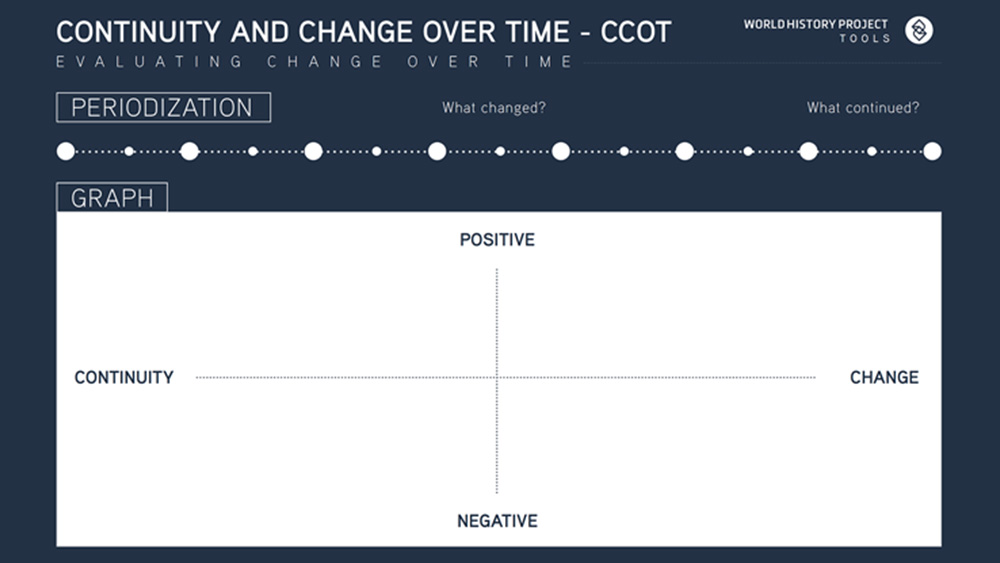This screenshot has width=1000, height=563.
Task: Select the CHANGE axis label
Action: coord(884,377)
